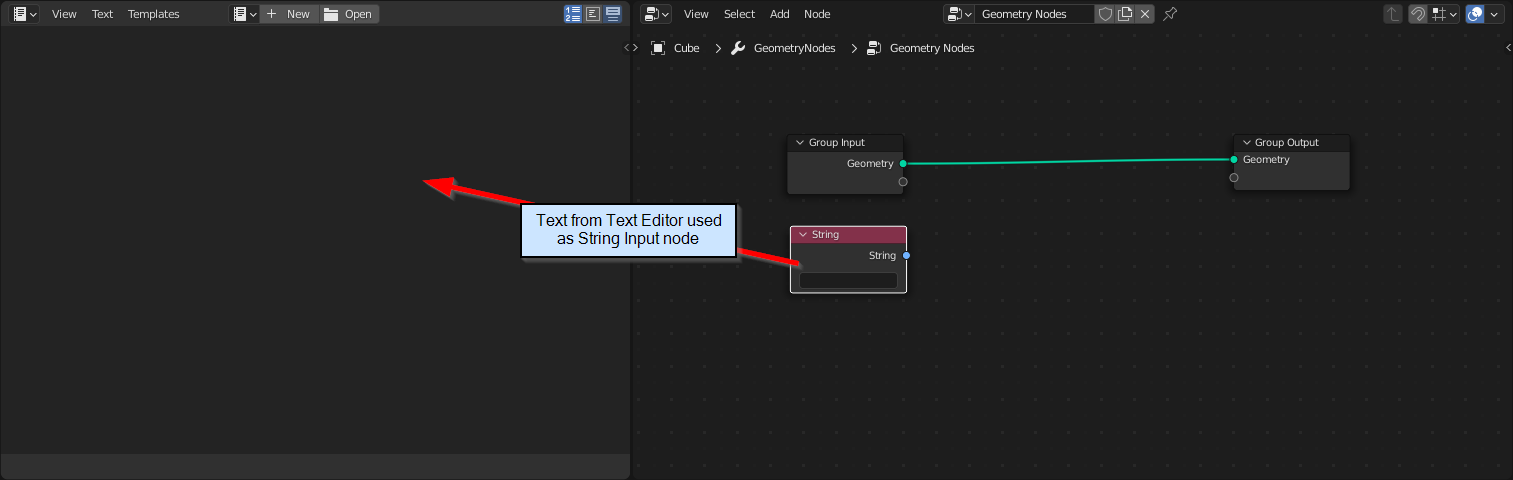Click the Group Output Geometry input socket
Image resolution: width=1513 pixels, height=480 pixels.
(x=1234, y=160)
